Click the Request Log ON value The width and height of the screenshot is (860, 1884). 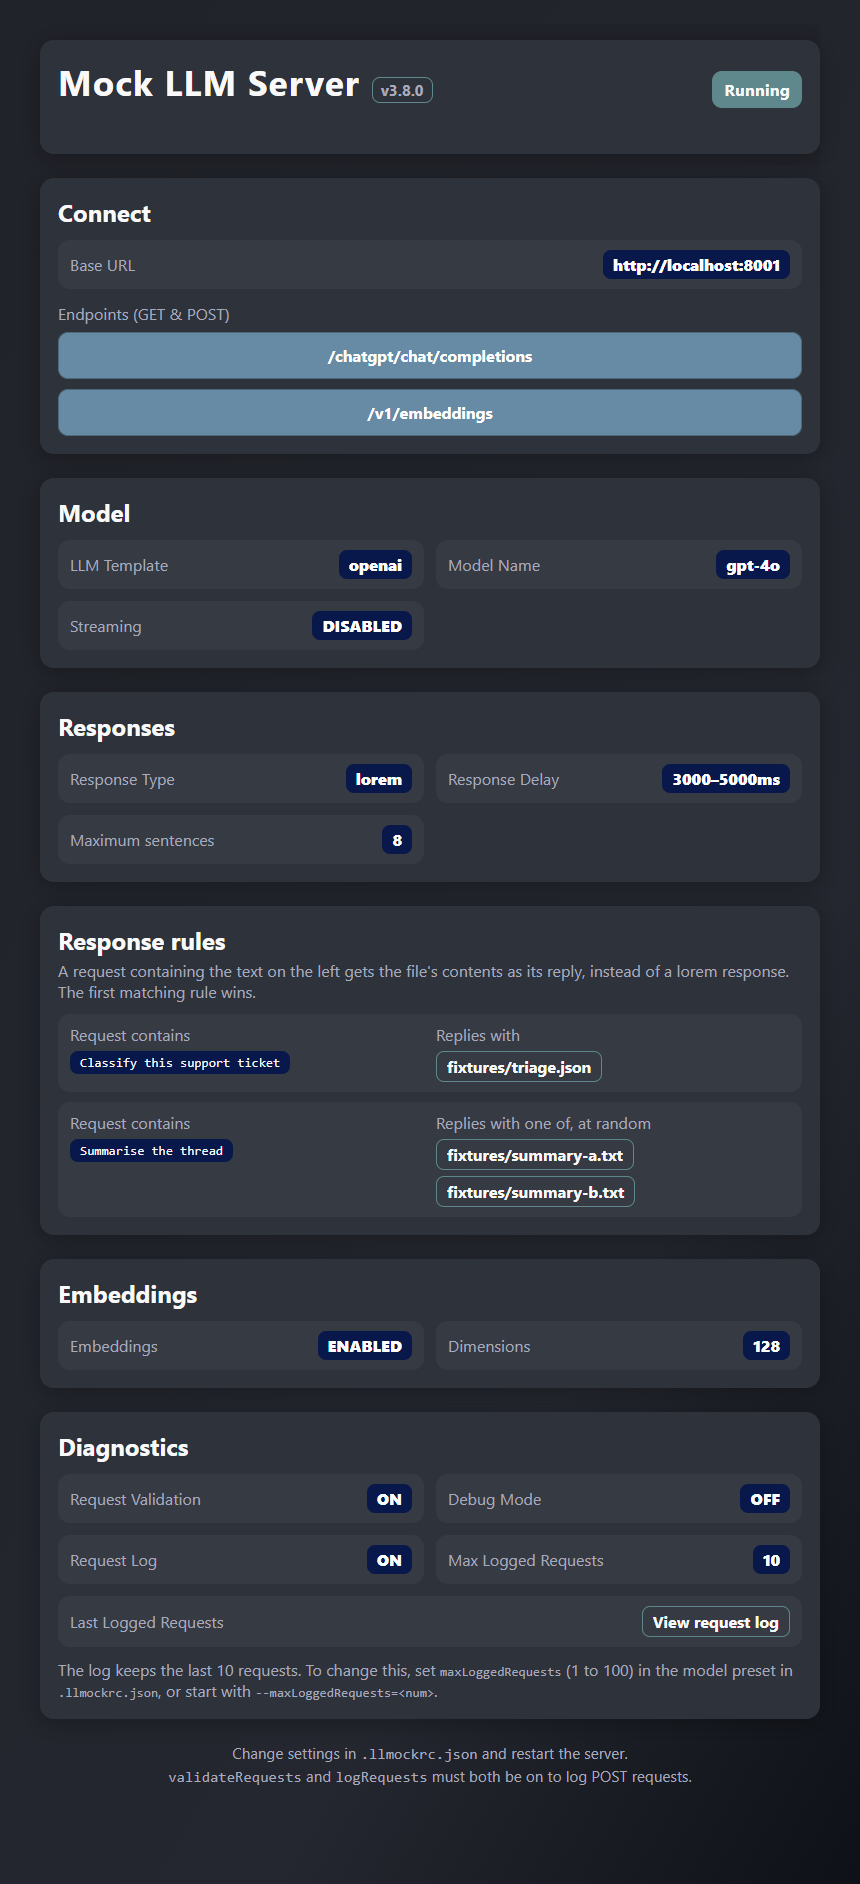[389, 1560]
